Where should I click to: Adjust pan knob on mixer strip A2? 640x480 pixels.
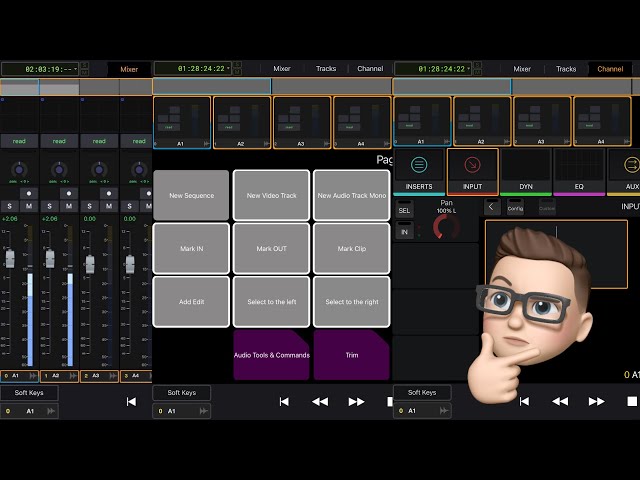[59, 169]
